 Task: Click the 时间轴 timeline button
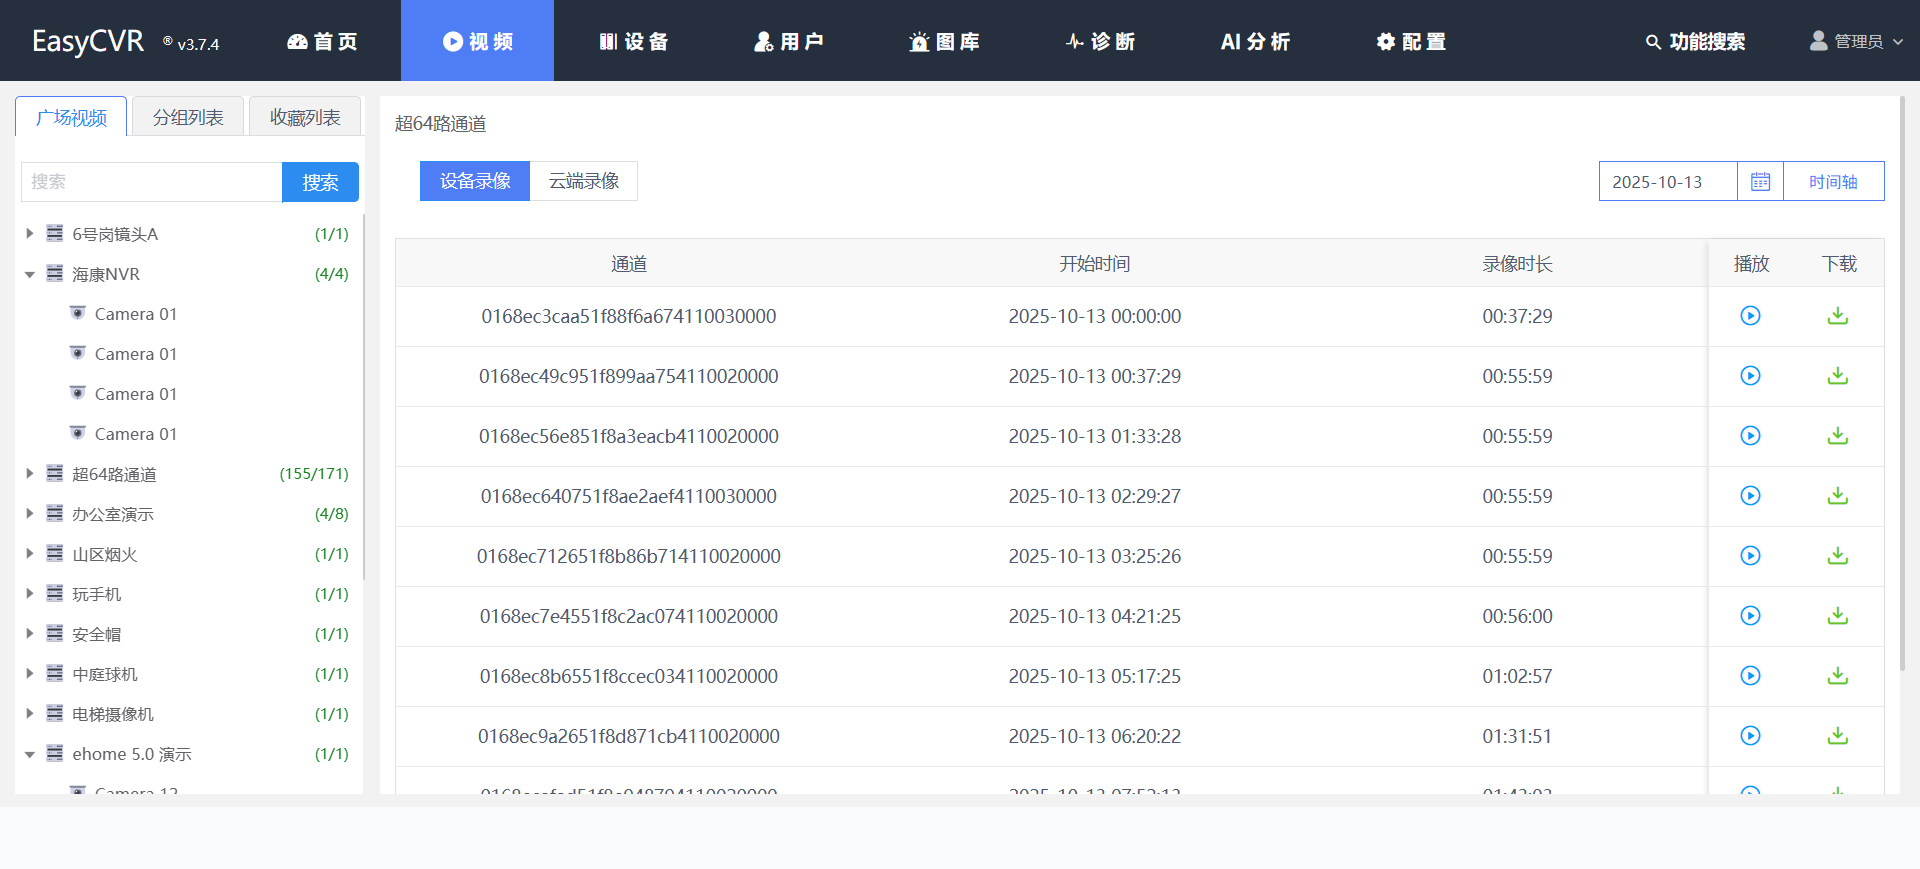(x=1833, y=182)
